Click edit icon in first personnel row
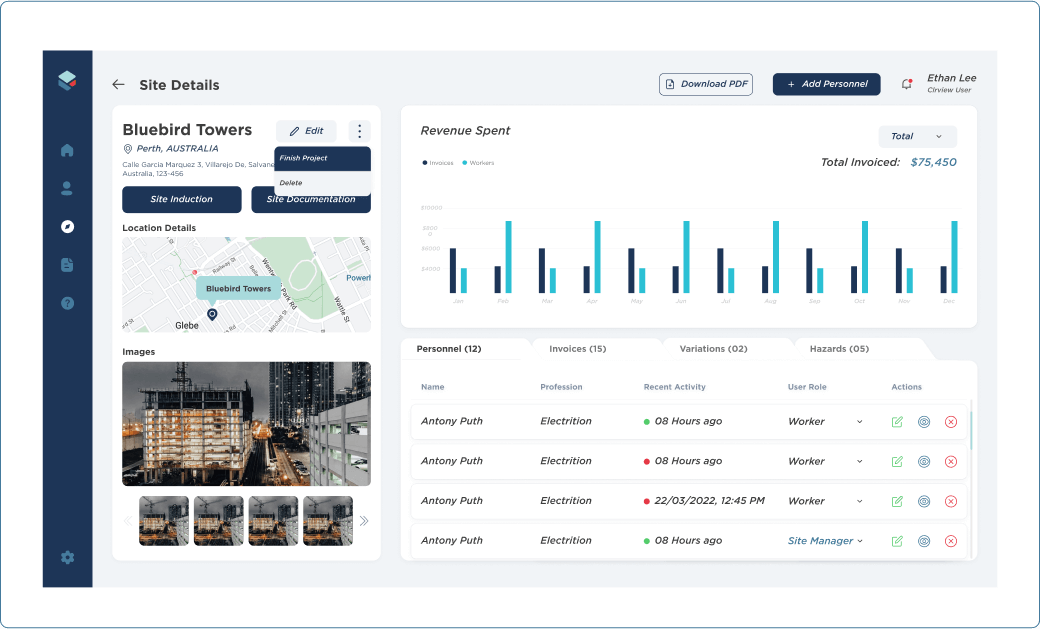This screenshot has height=629, width=1040. click(x=897, y=422)
